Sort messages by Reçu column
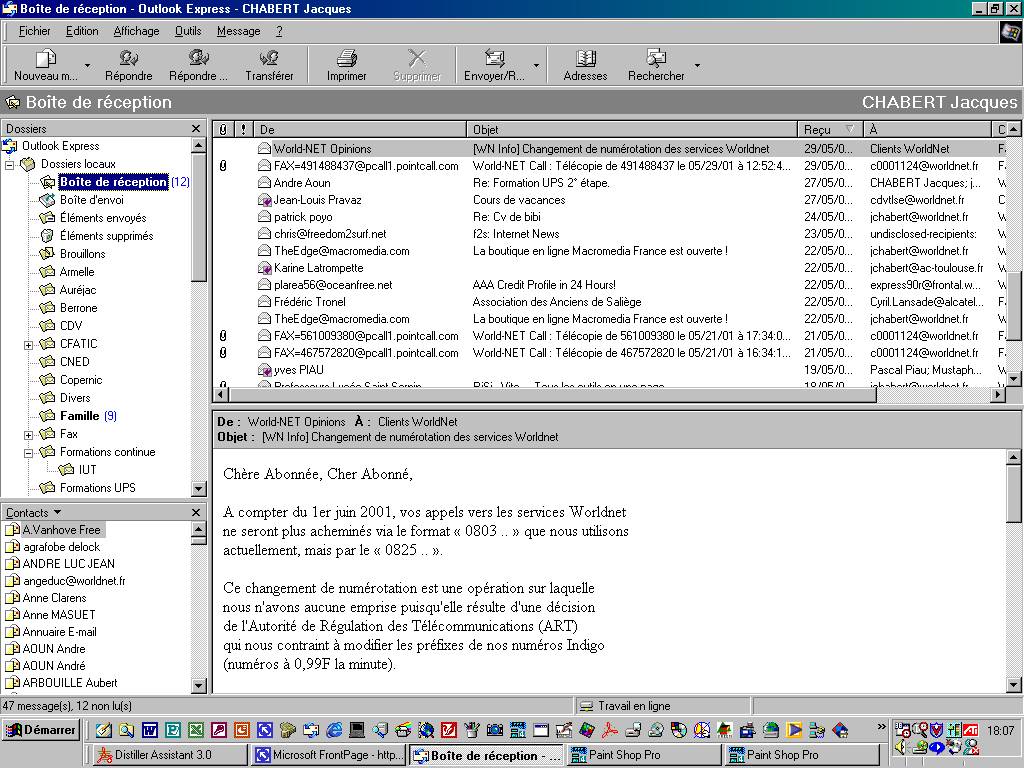 click(x=830, y=129)
